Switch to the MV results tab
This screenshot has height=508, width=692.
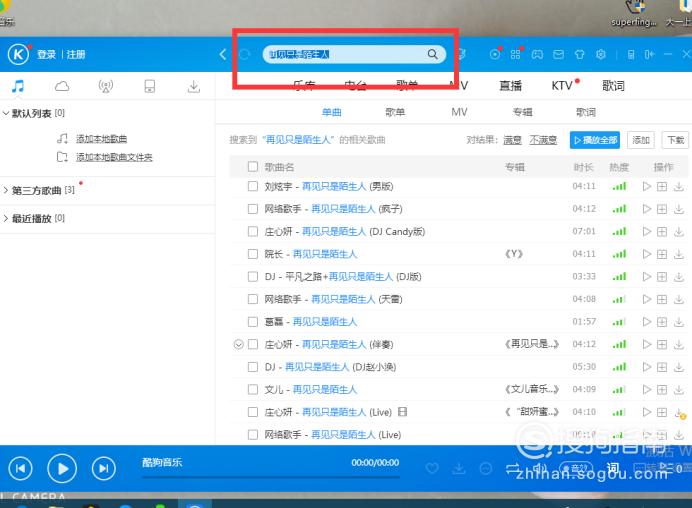point(459,112)
